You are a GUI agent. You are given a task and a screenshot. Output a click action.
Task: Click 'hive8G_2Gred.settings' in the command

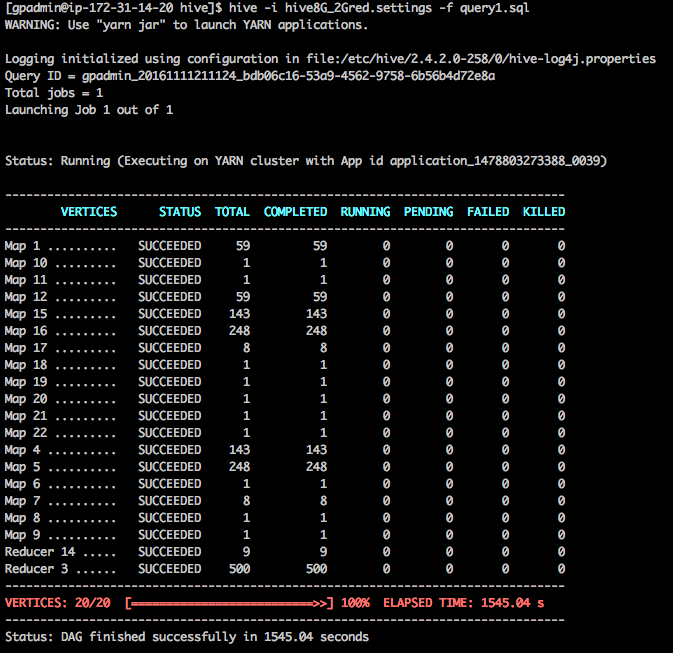pyautogui.click(x=358, y=8)
